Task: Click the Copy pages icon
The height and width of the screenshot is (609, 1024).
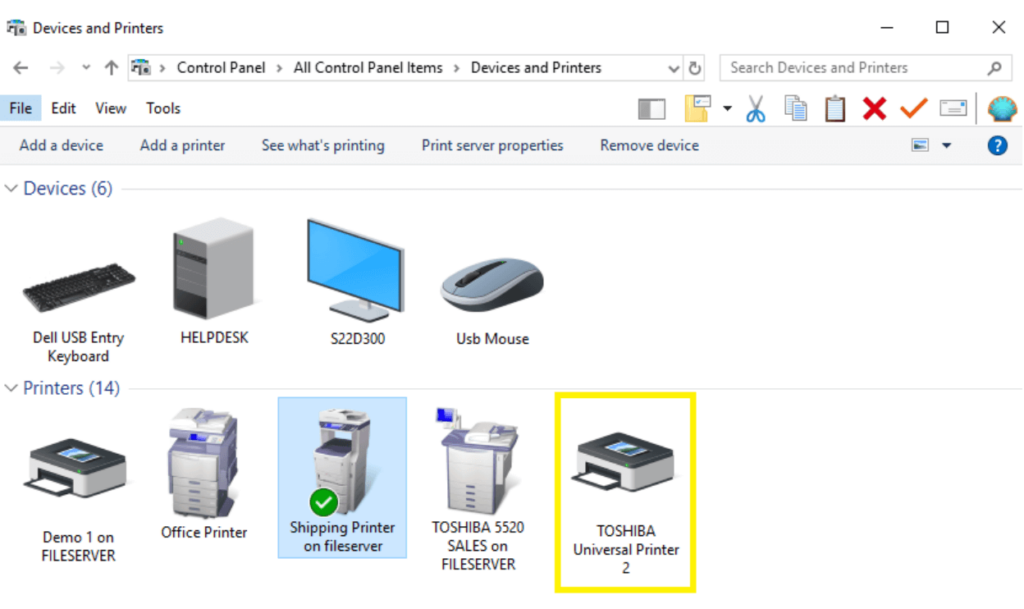Action: pos(795,108)
